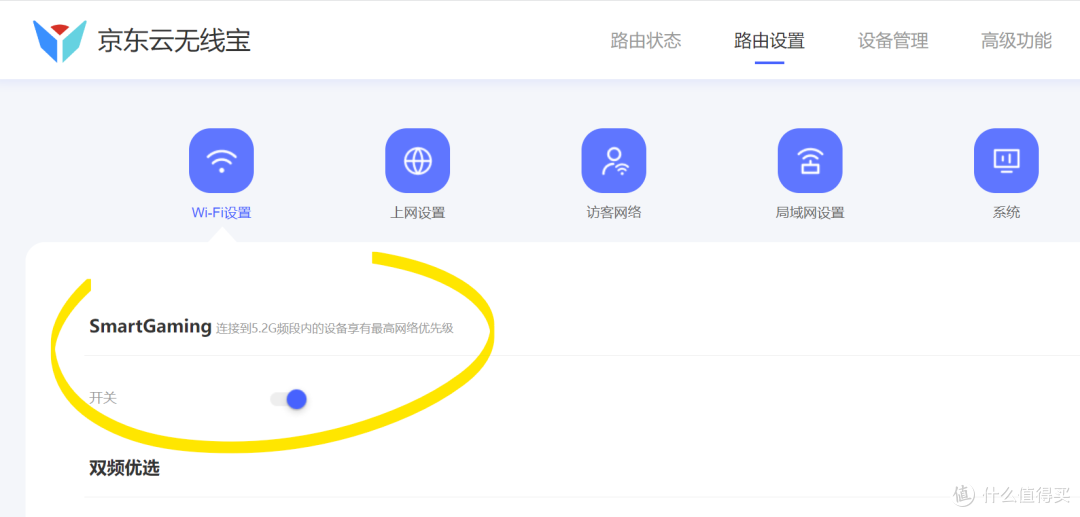Click the 京东云无线宝 logo icon

click(x=60, y=41)
